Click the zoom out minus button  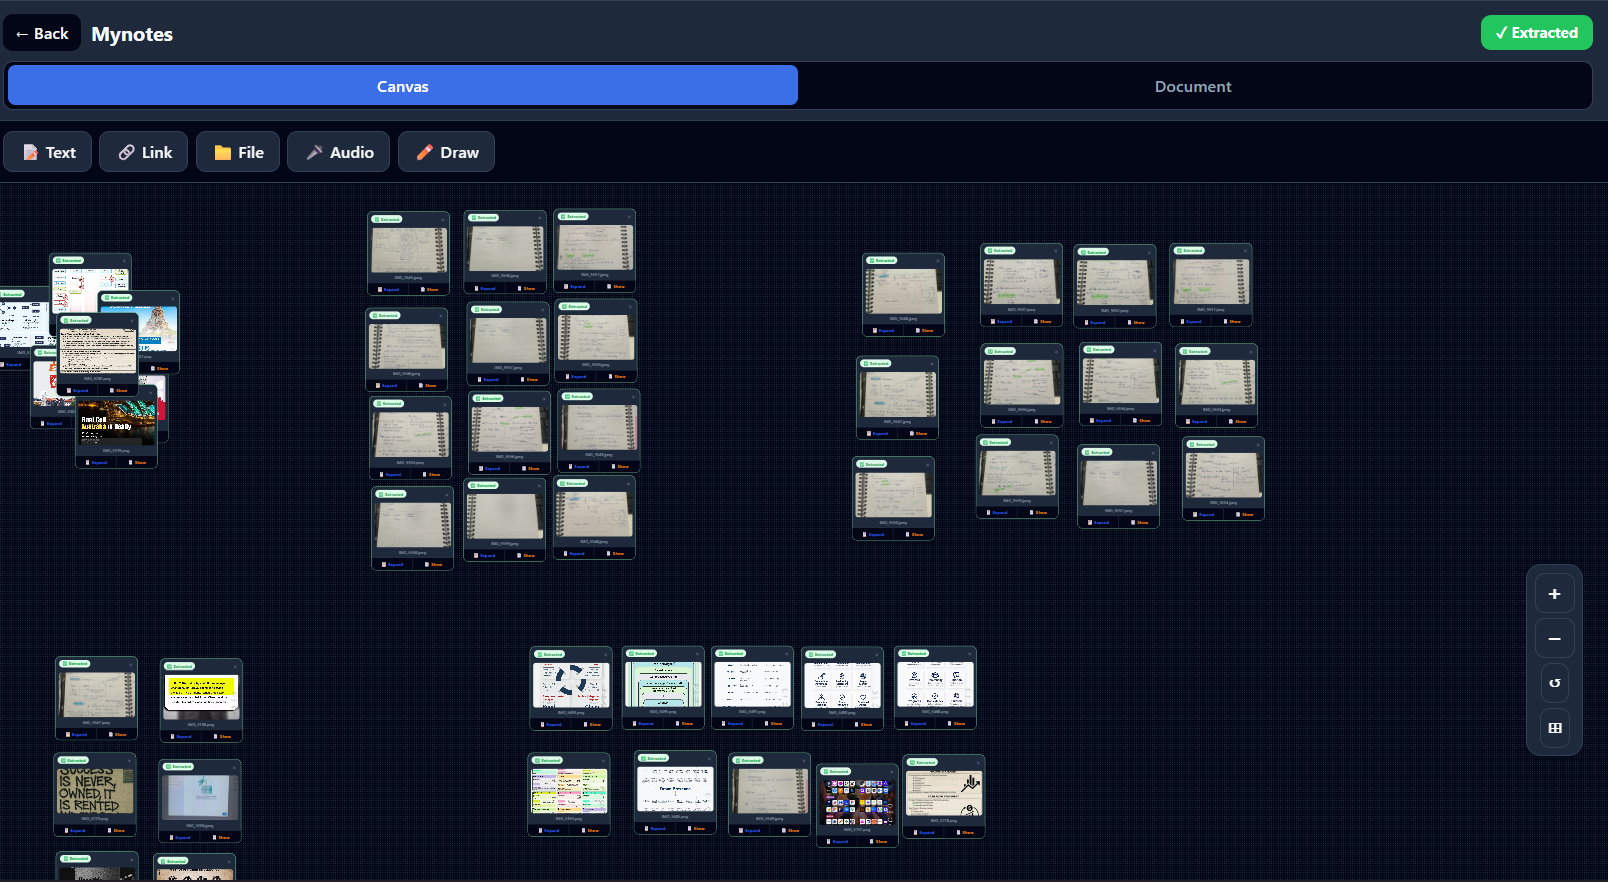click(1554, 639)
